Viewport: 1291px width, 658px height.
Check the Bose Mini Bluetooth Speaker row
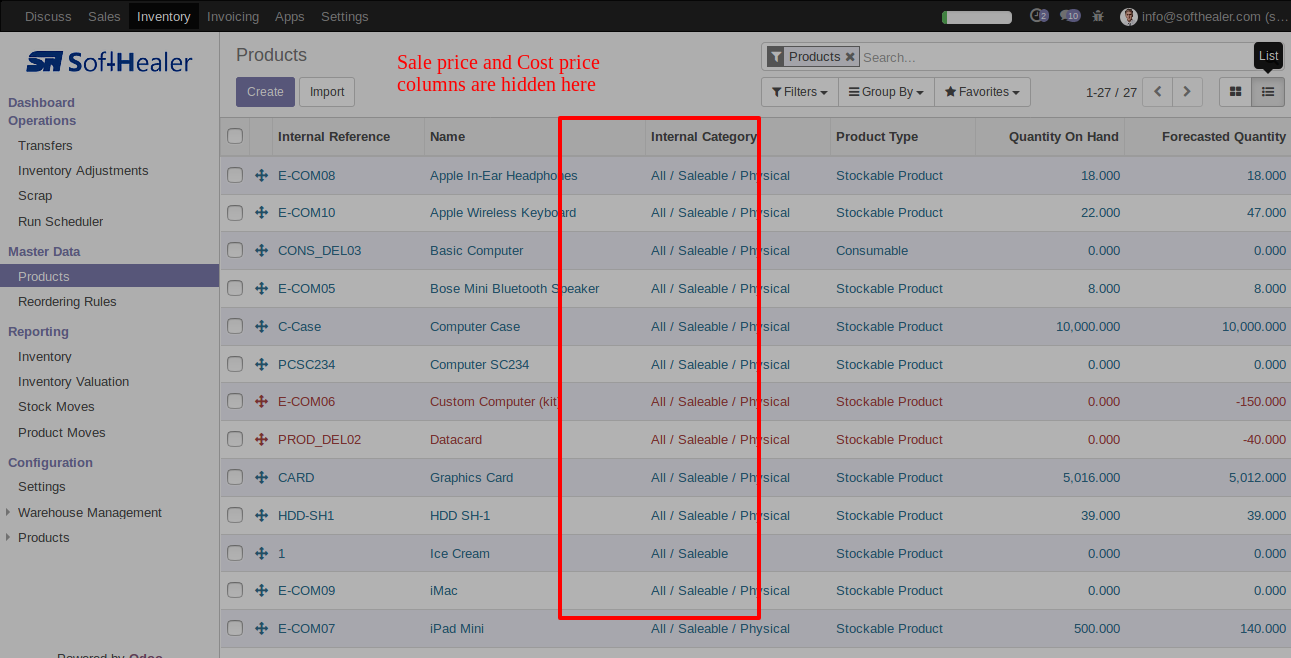click(235, 288)
